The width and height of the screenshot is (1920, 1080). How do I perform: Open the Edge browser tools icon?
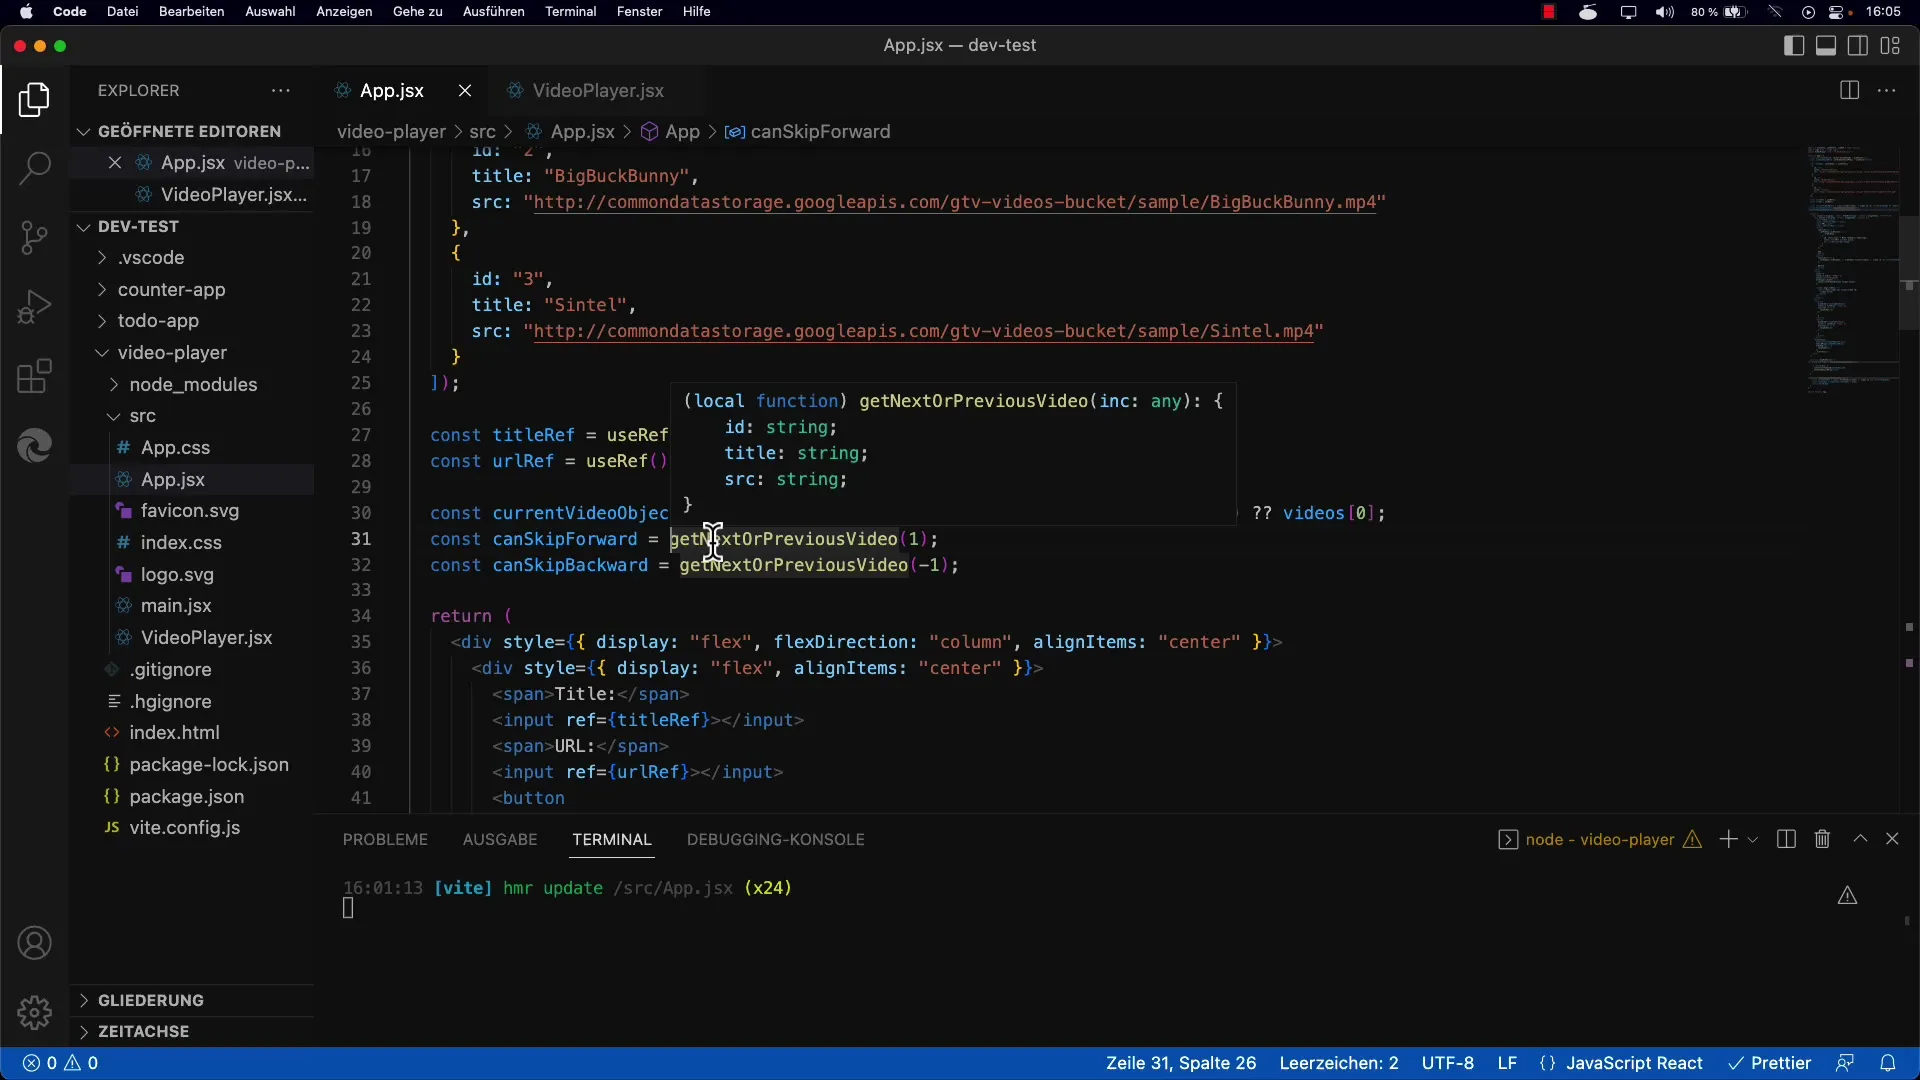(34, 446)
